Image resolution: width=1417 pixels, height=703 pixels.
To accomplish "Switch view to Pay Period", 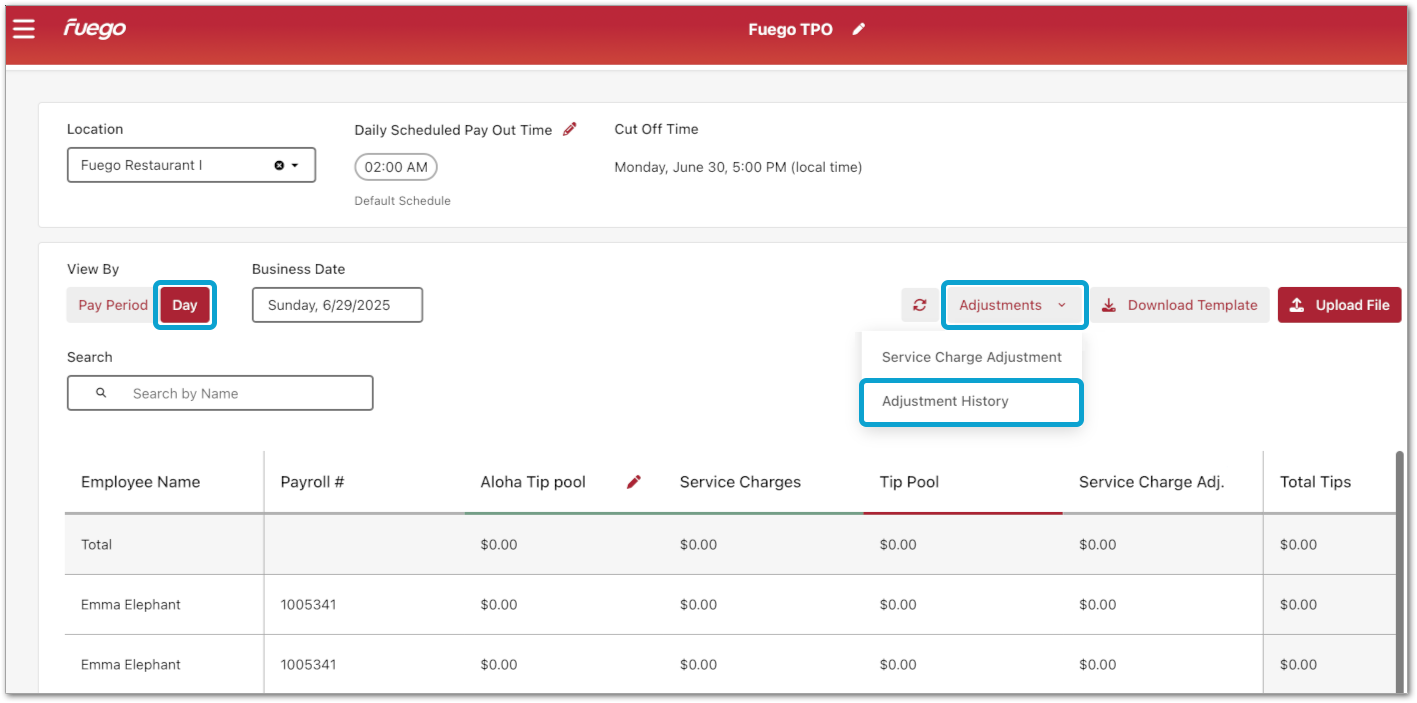I will pyautogui.click(x=113, y=305).
